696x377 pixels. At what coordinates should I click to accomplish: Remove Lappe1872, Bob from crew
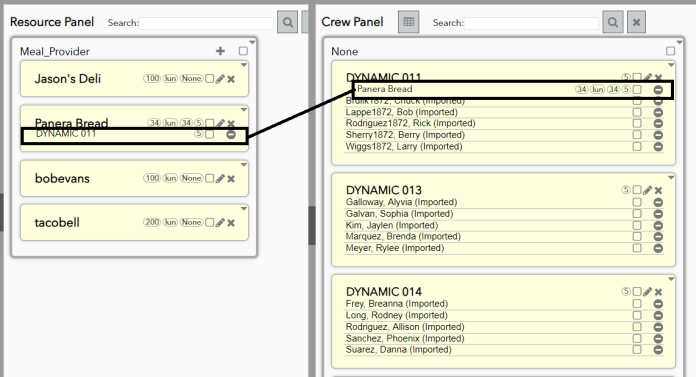pyautogui.click(x=658, y=112)
